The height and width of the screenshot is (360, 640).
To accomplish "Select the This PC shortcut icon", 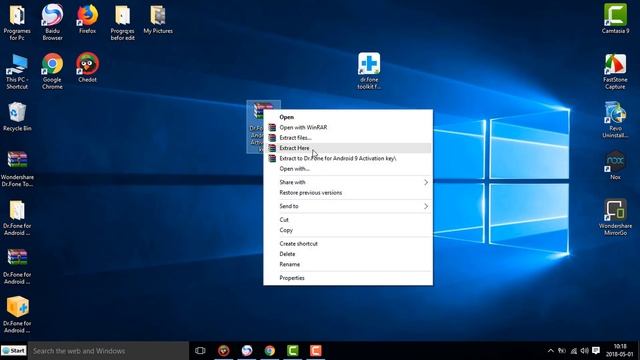I will (17, 64).
